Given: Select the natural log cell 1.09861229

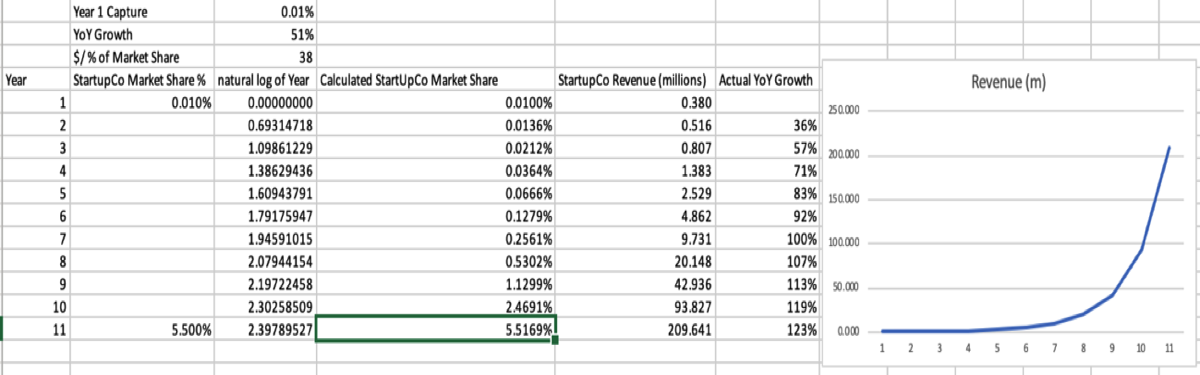Looking at the screenshot, I should pyautogui.click(x=265, y=148).
